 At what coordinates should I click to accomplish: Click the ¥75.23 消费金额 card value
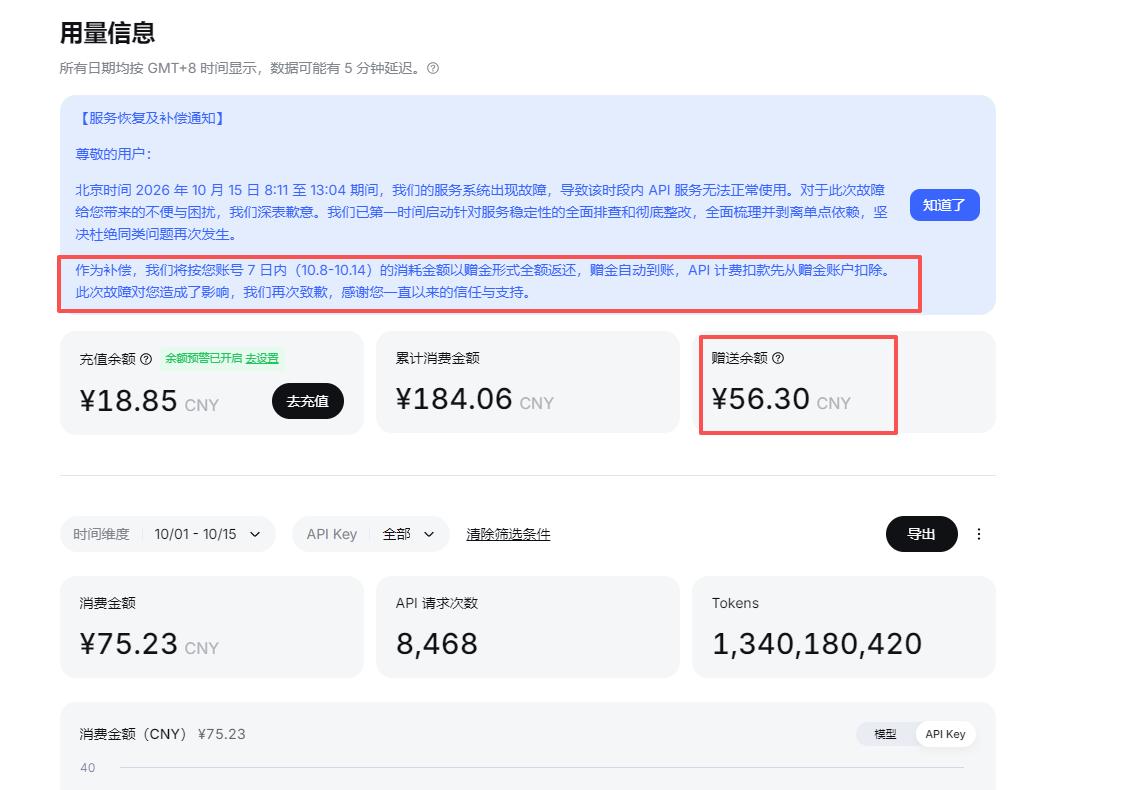129,645
